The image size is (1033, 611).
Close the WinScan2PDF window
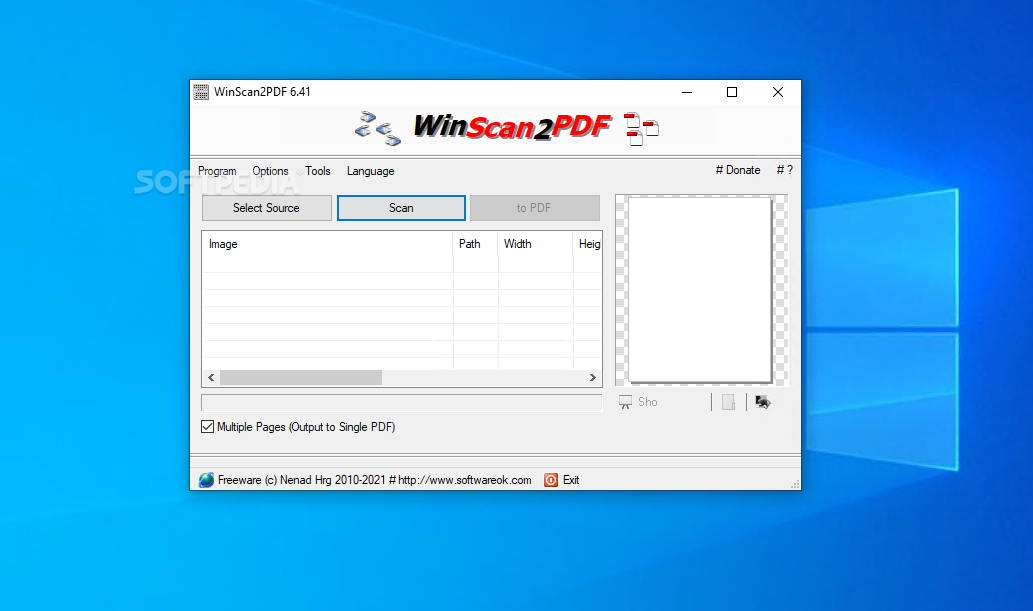click(x=778, y=92)
